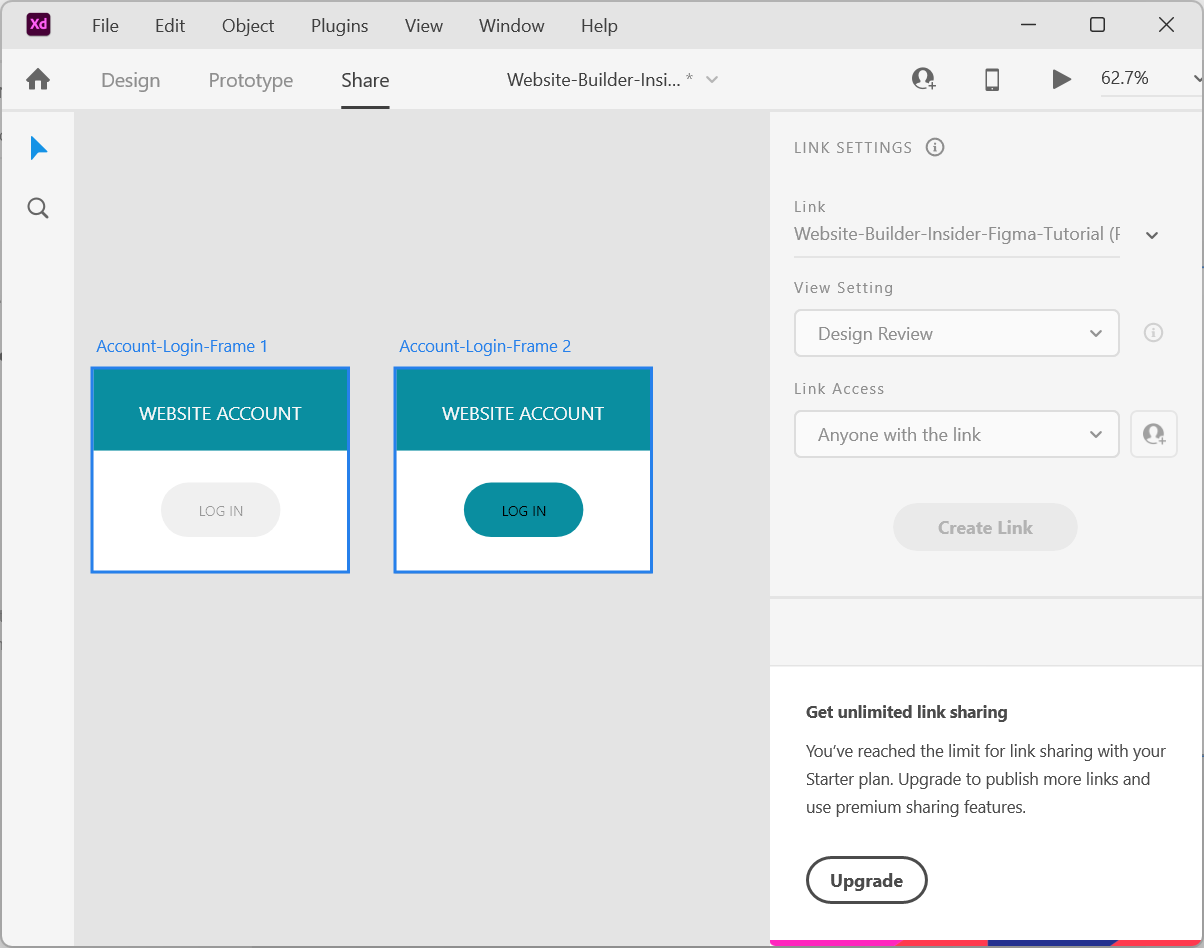
Task: Expand the Link name dropdown chevron
Action: coord(1152,235)
